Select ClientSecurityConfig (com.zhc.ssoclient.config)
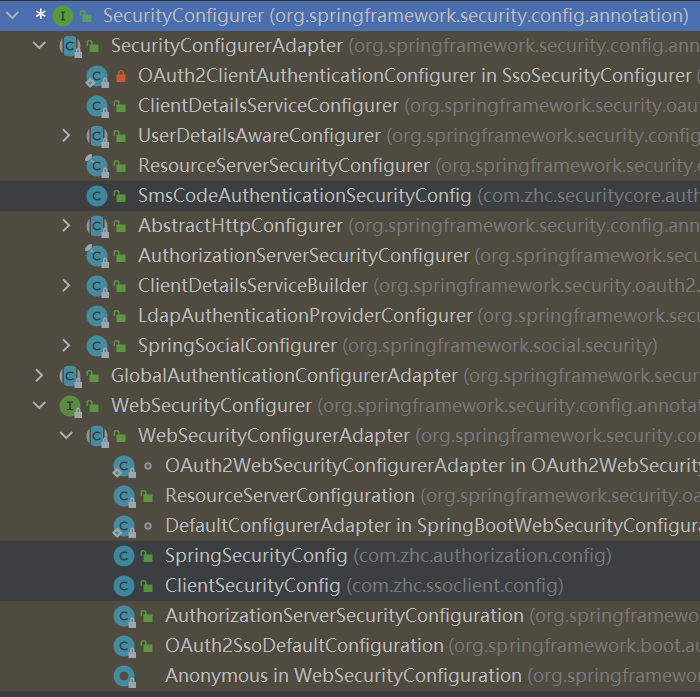The height and width of the screenshot is (697, 700). 350,586
